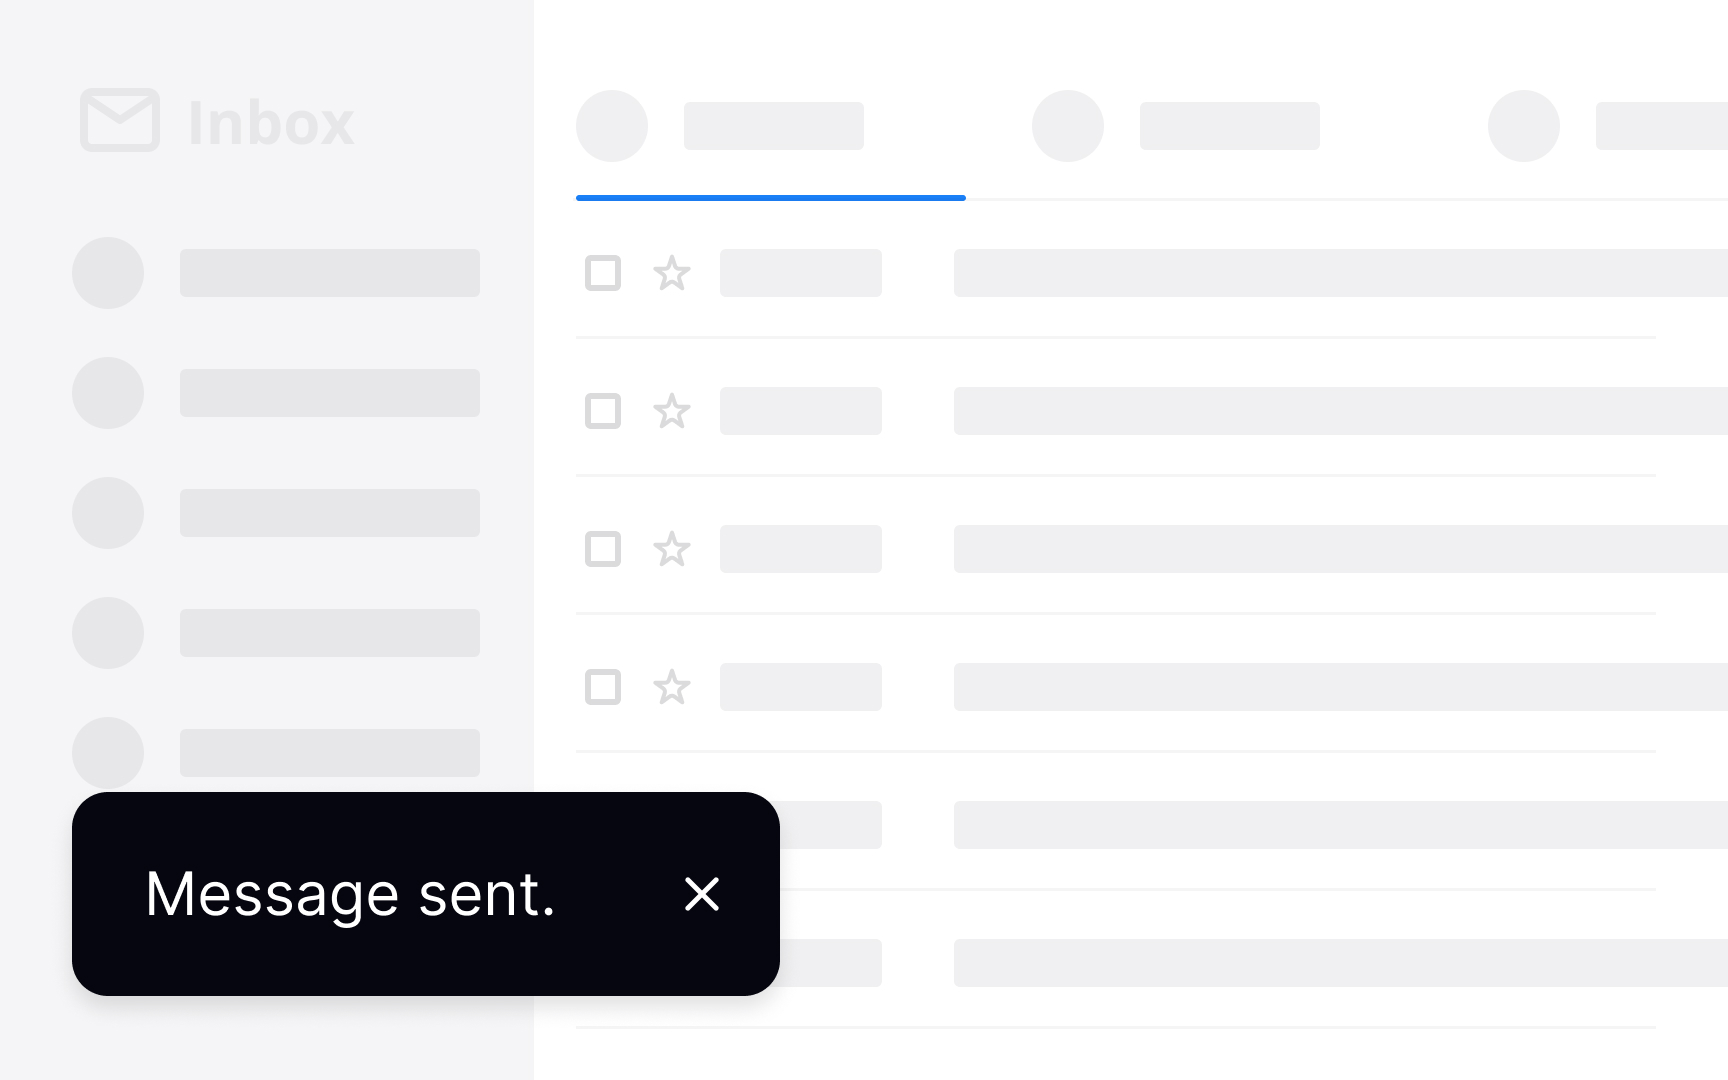The height and width of the screenshot is (1080, 1728).
Task: Open the first email's subject line
Action: [x=1340, y=273]
